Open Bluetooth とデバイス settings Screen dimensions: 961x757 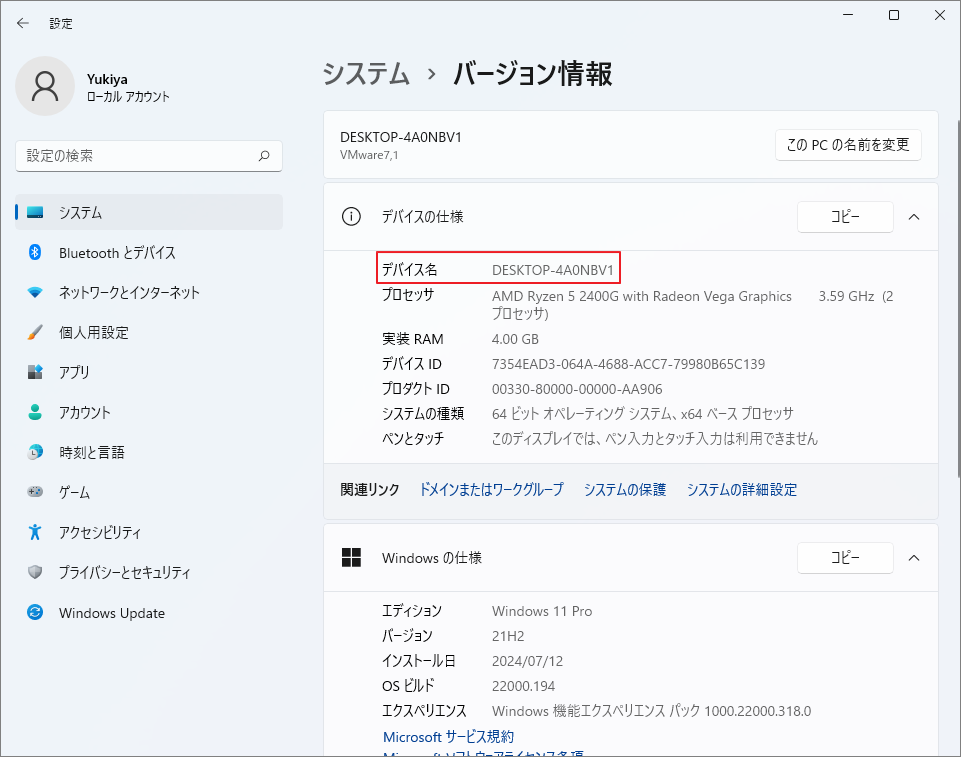[x=149, y=253]
